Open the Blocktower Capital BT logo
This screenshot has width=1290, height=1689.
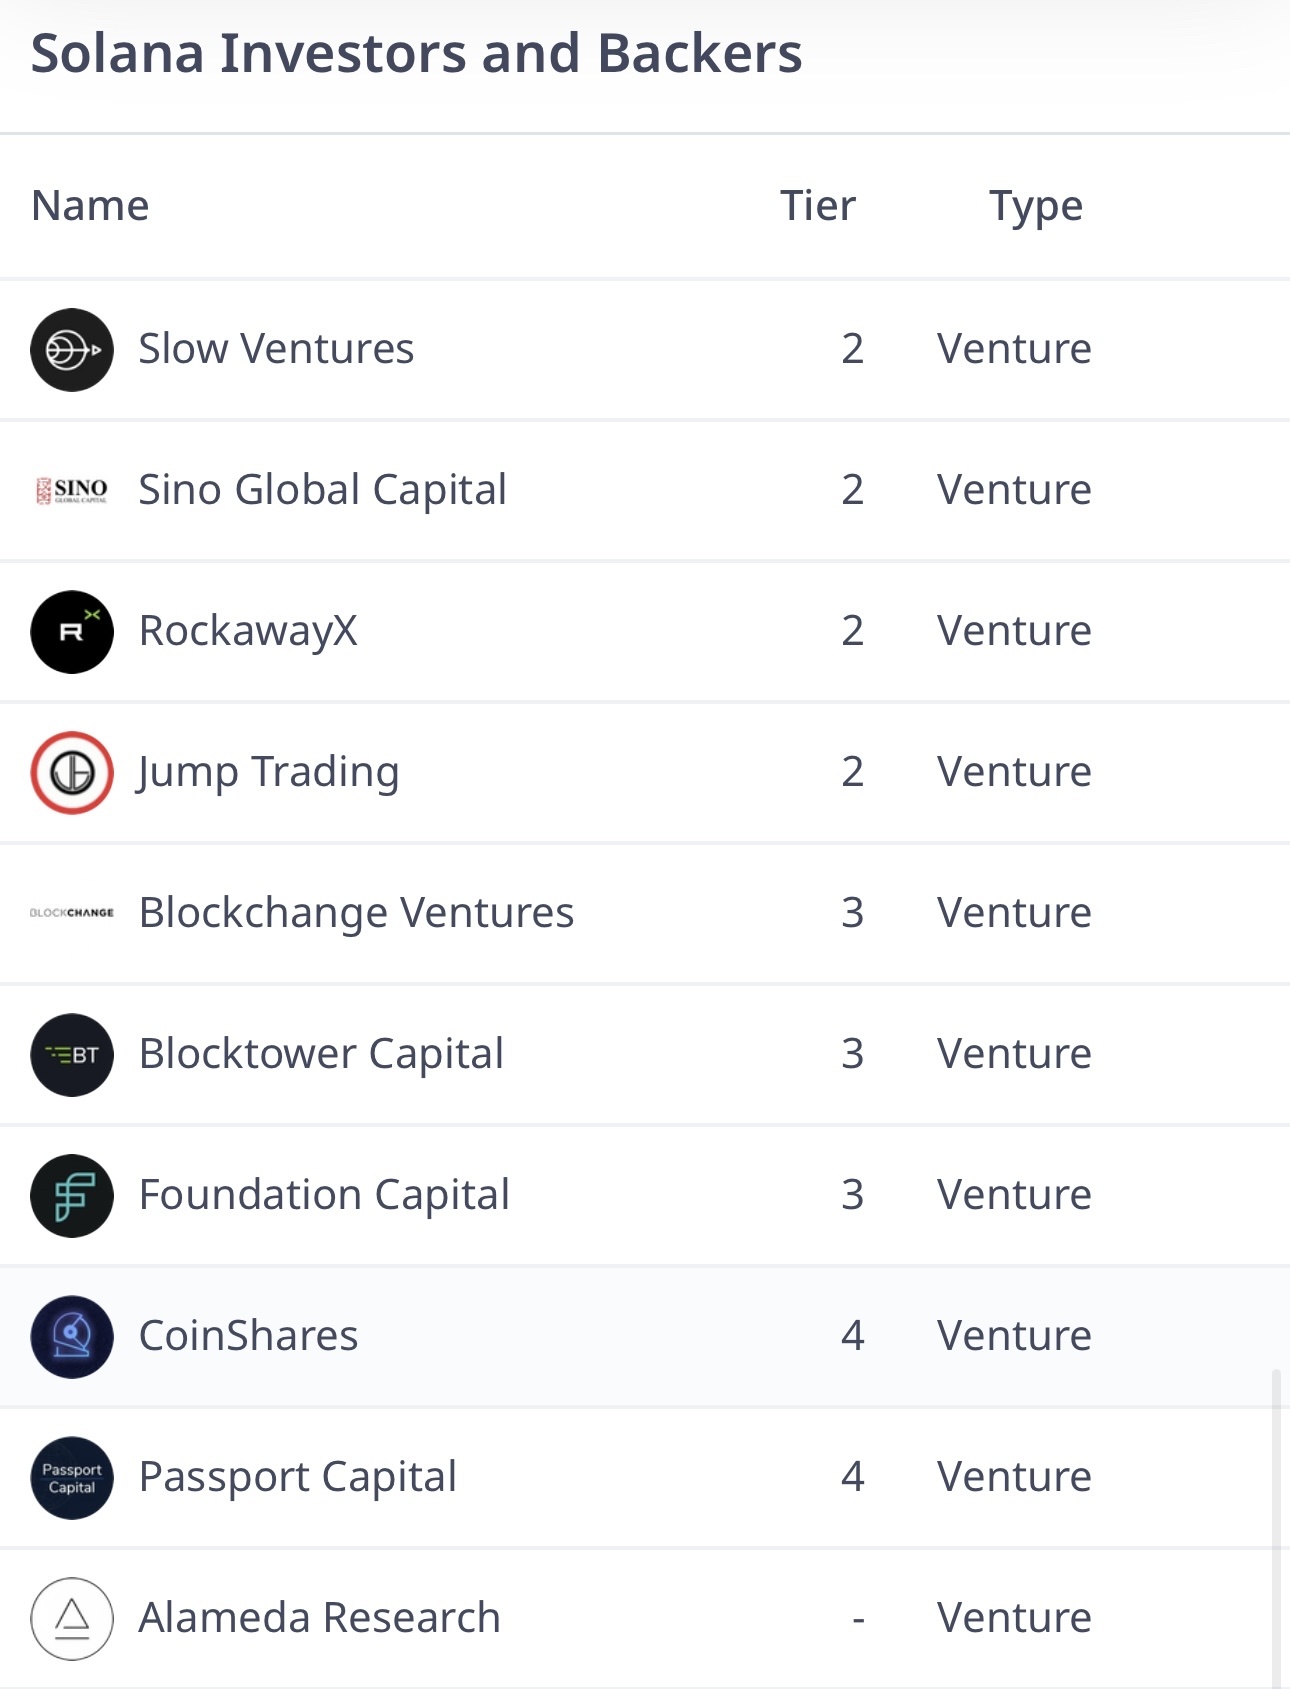click(x=72, y=1055)
